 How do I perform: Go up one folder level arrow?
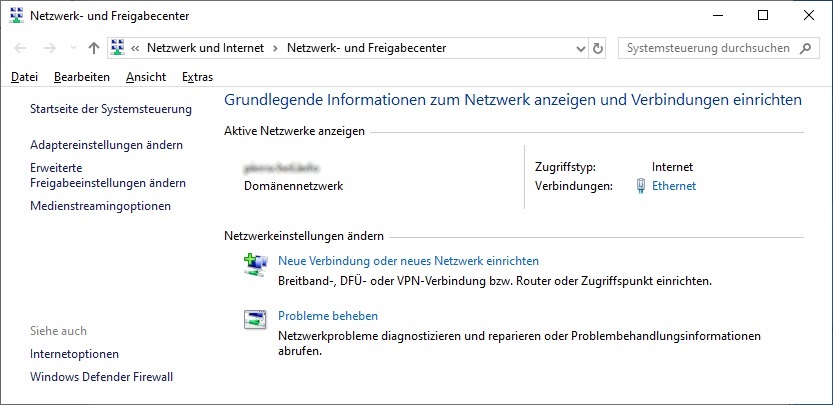[94, 48]
